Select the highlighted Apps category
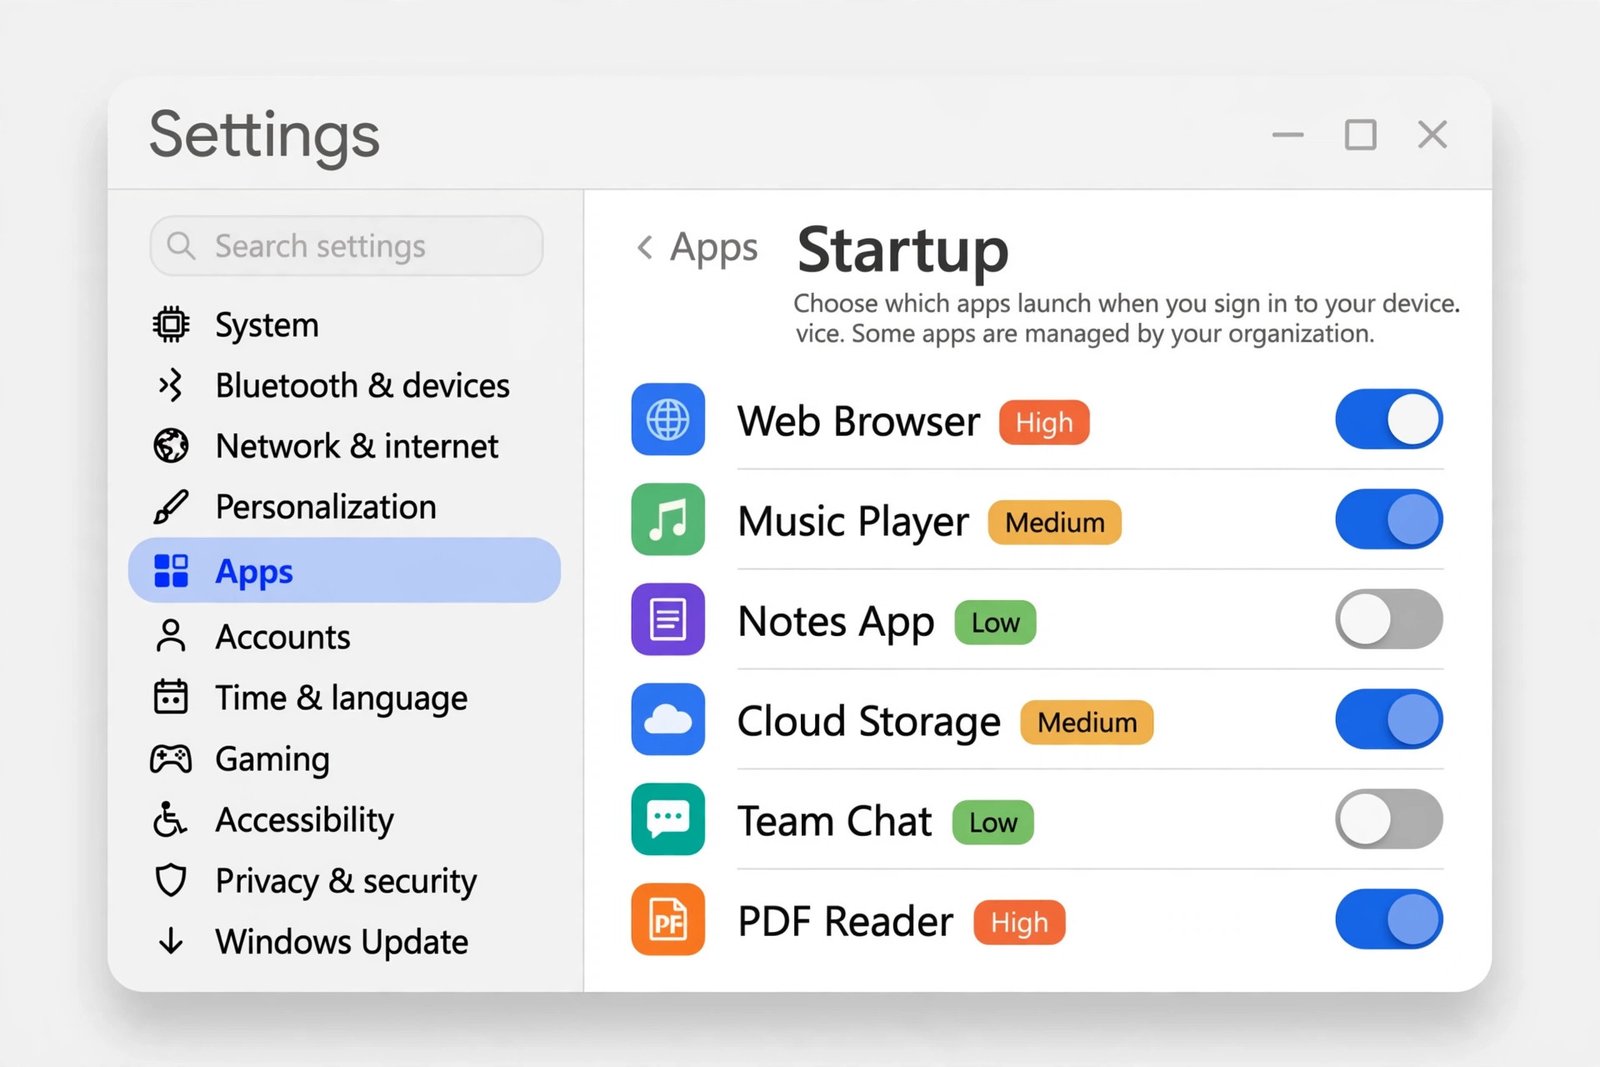 [345, 570]
